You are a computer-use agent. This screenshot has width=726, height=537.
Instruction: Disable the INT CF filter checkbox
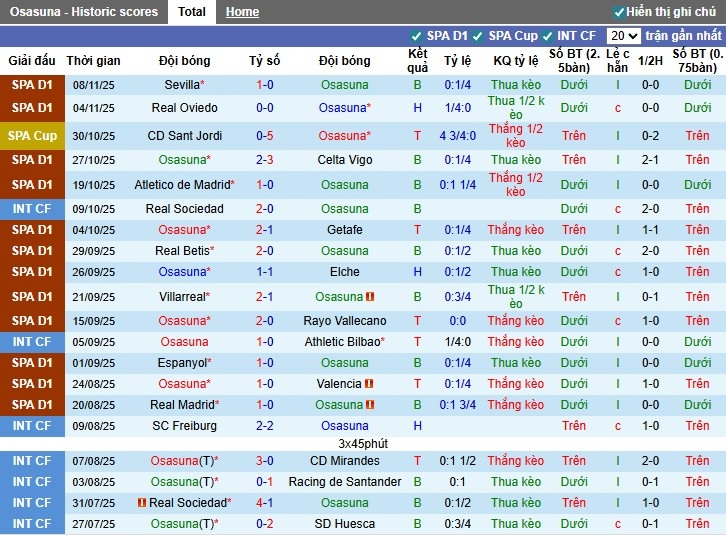tap(548, 36)
